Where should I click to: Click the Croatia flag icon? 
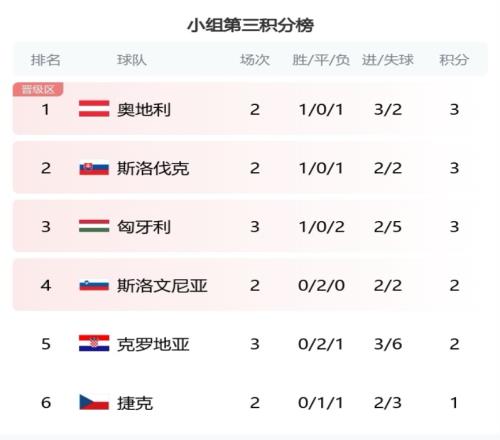(x=94, y=343)
